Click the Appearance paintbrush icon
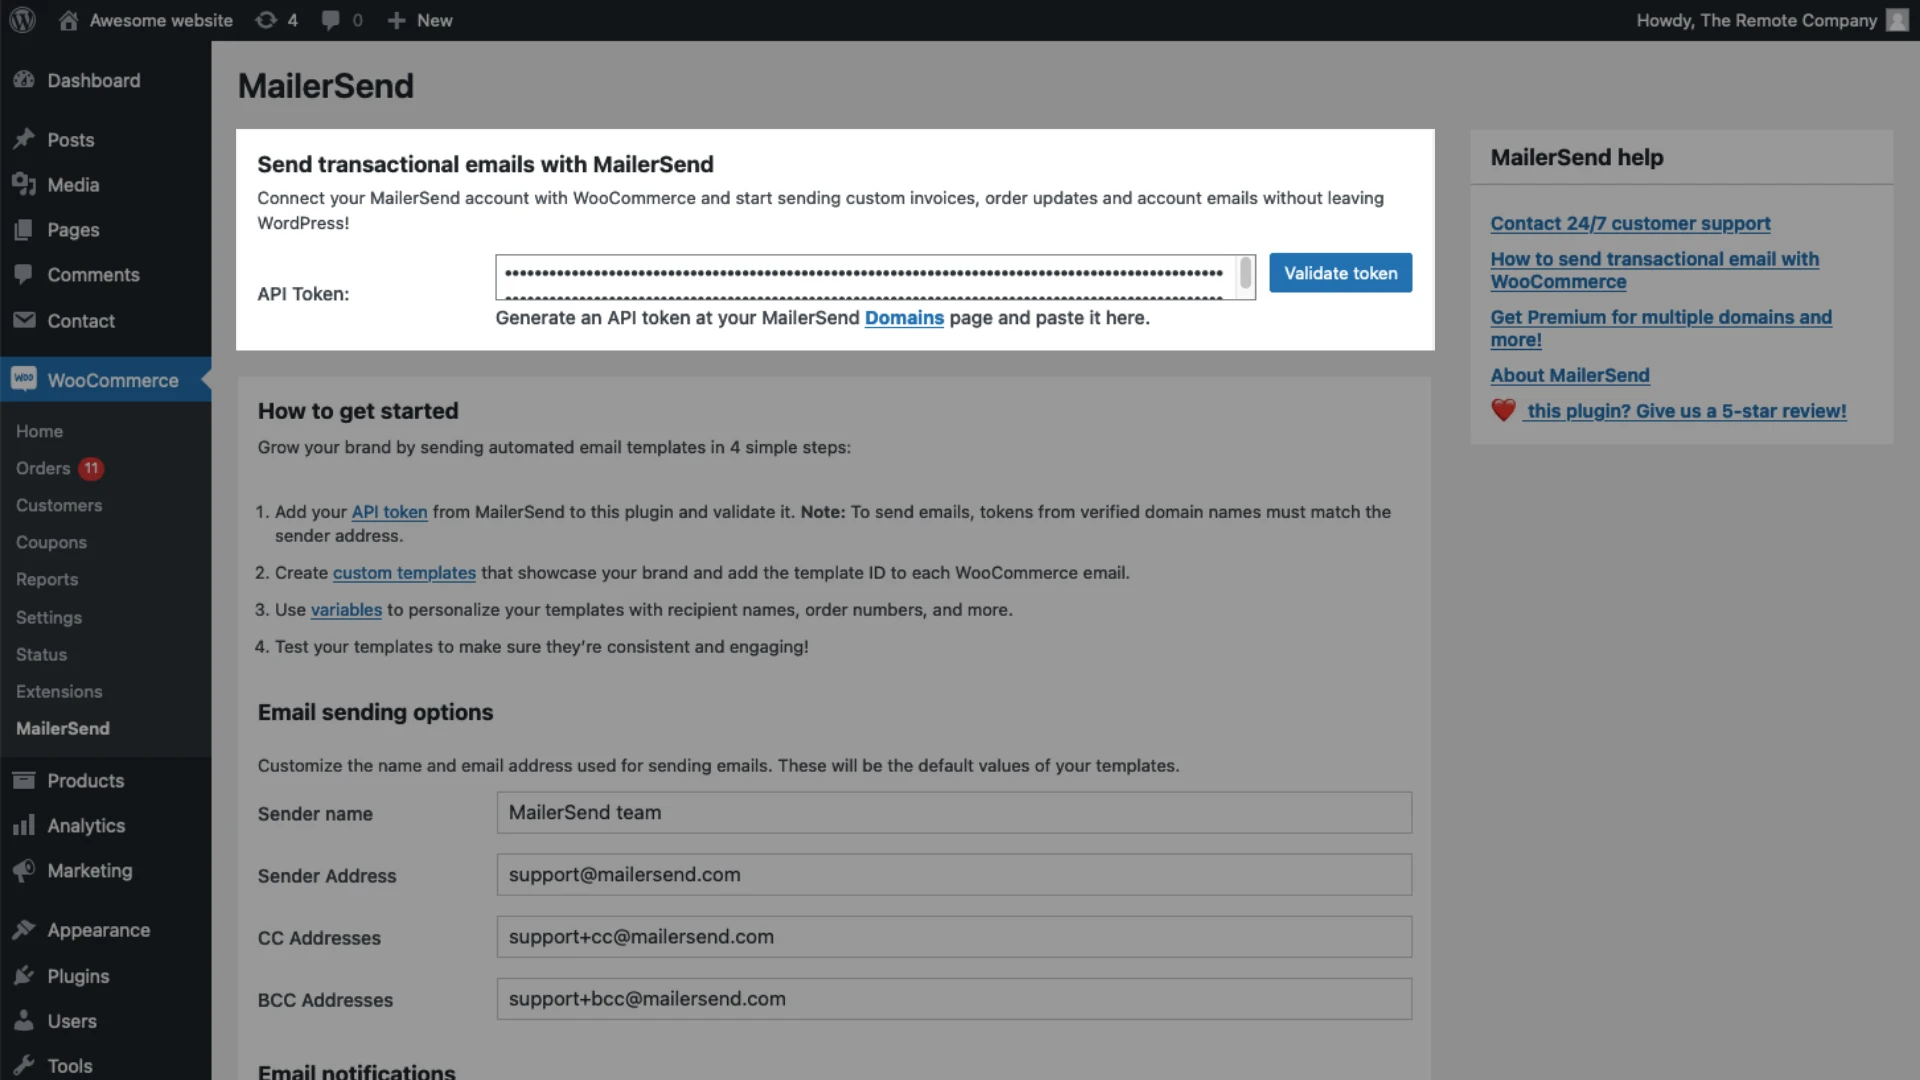This screenshot has width=1920, height=1080. coord(24,930)
